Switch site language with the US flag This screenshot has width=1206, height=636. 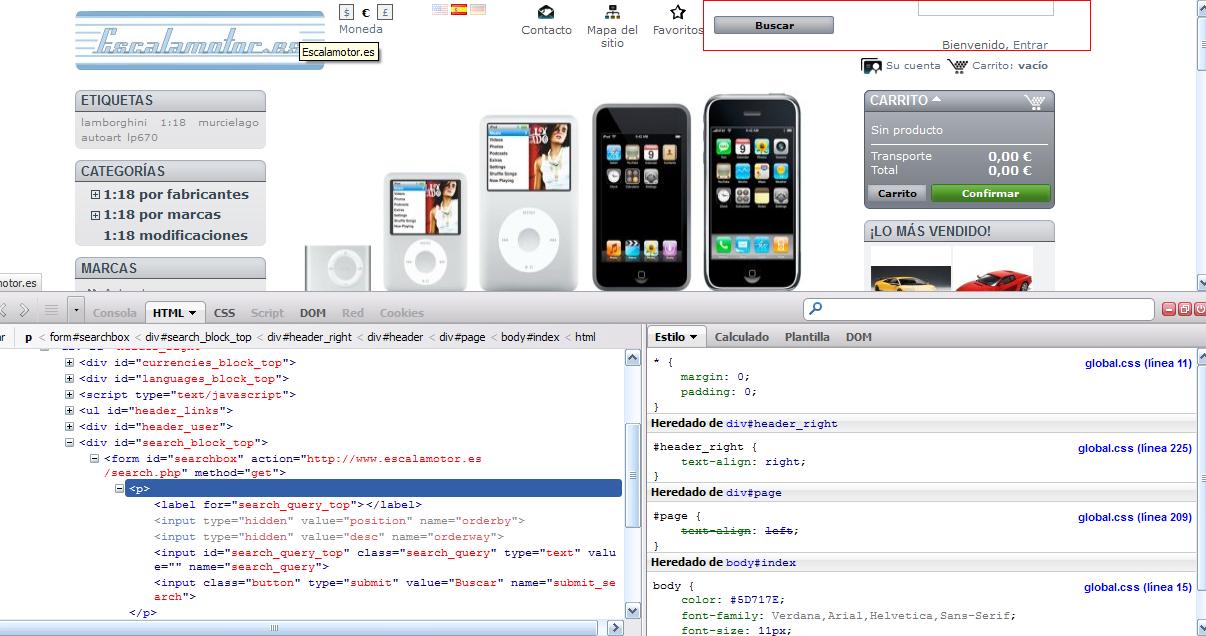click(x=440, y=9)
